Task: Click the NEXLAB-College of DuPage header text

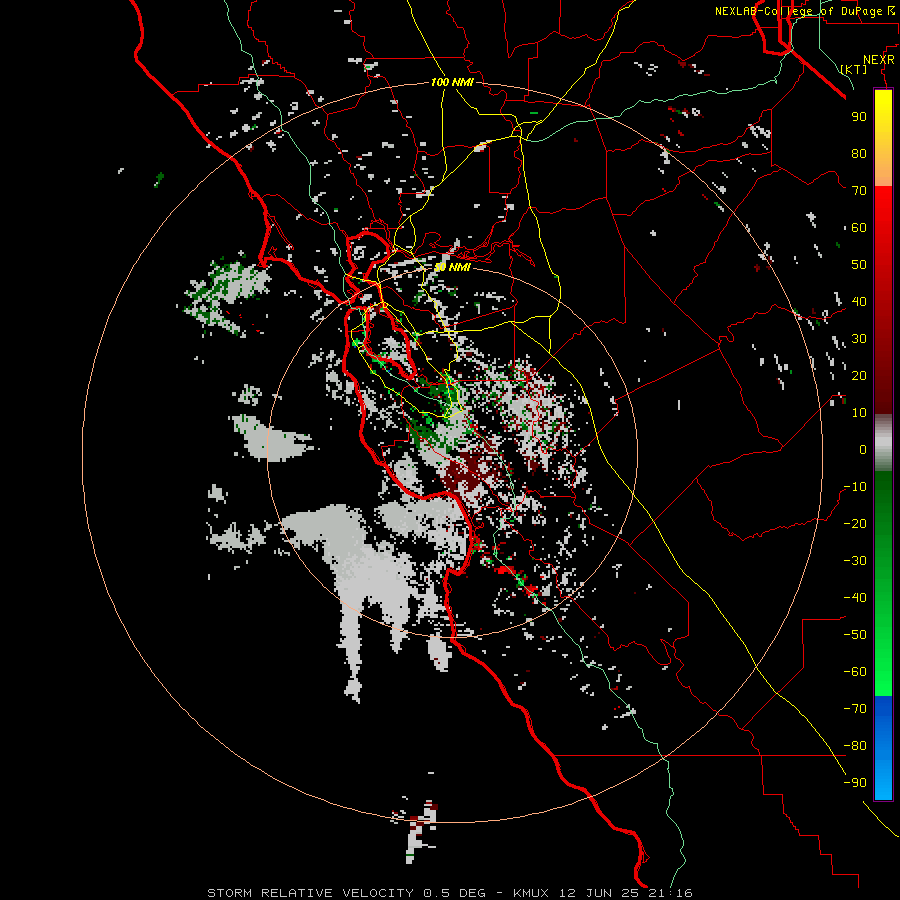Action: 798,11
